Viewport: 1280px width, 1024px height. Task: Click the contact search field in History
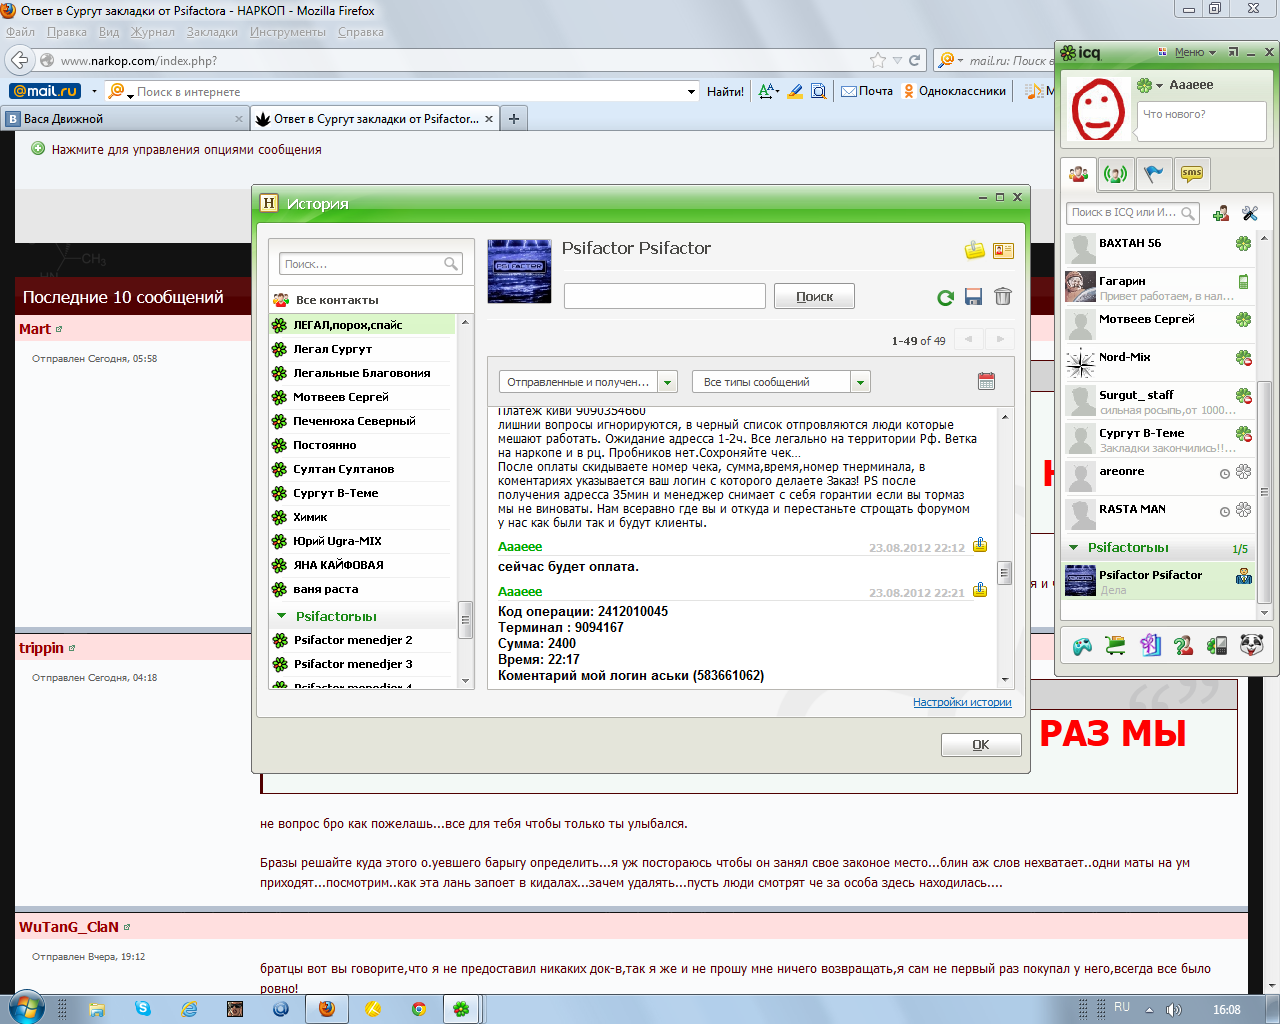click(371, 264)
